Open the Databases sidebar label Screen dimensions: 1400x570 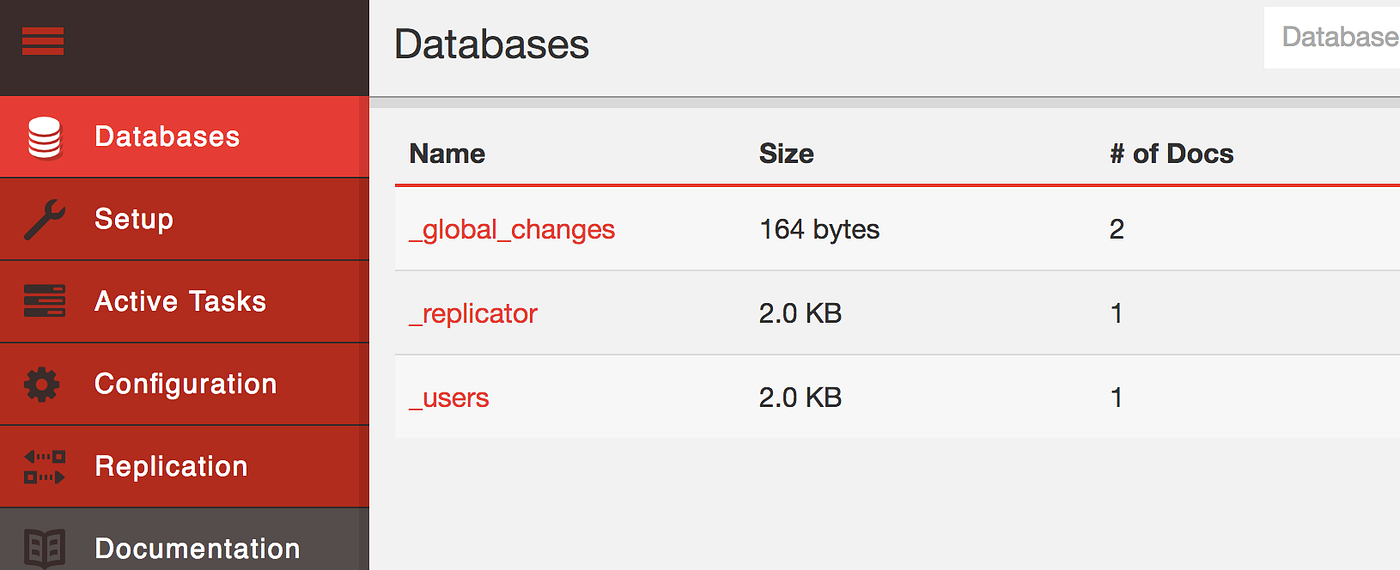(167, 137)
